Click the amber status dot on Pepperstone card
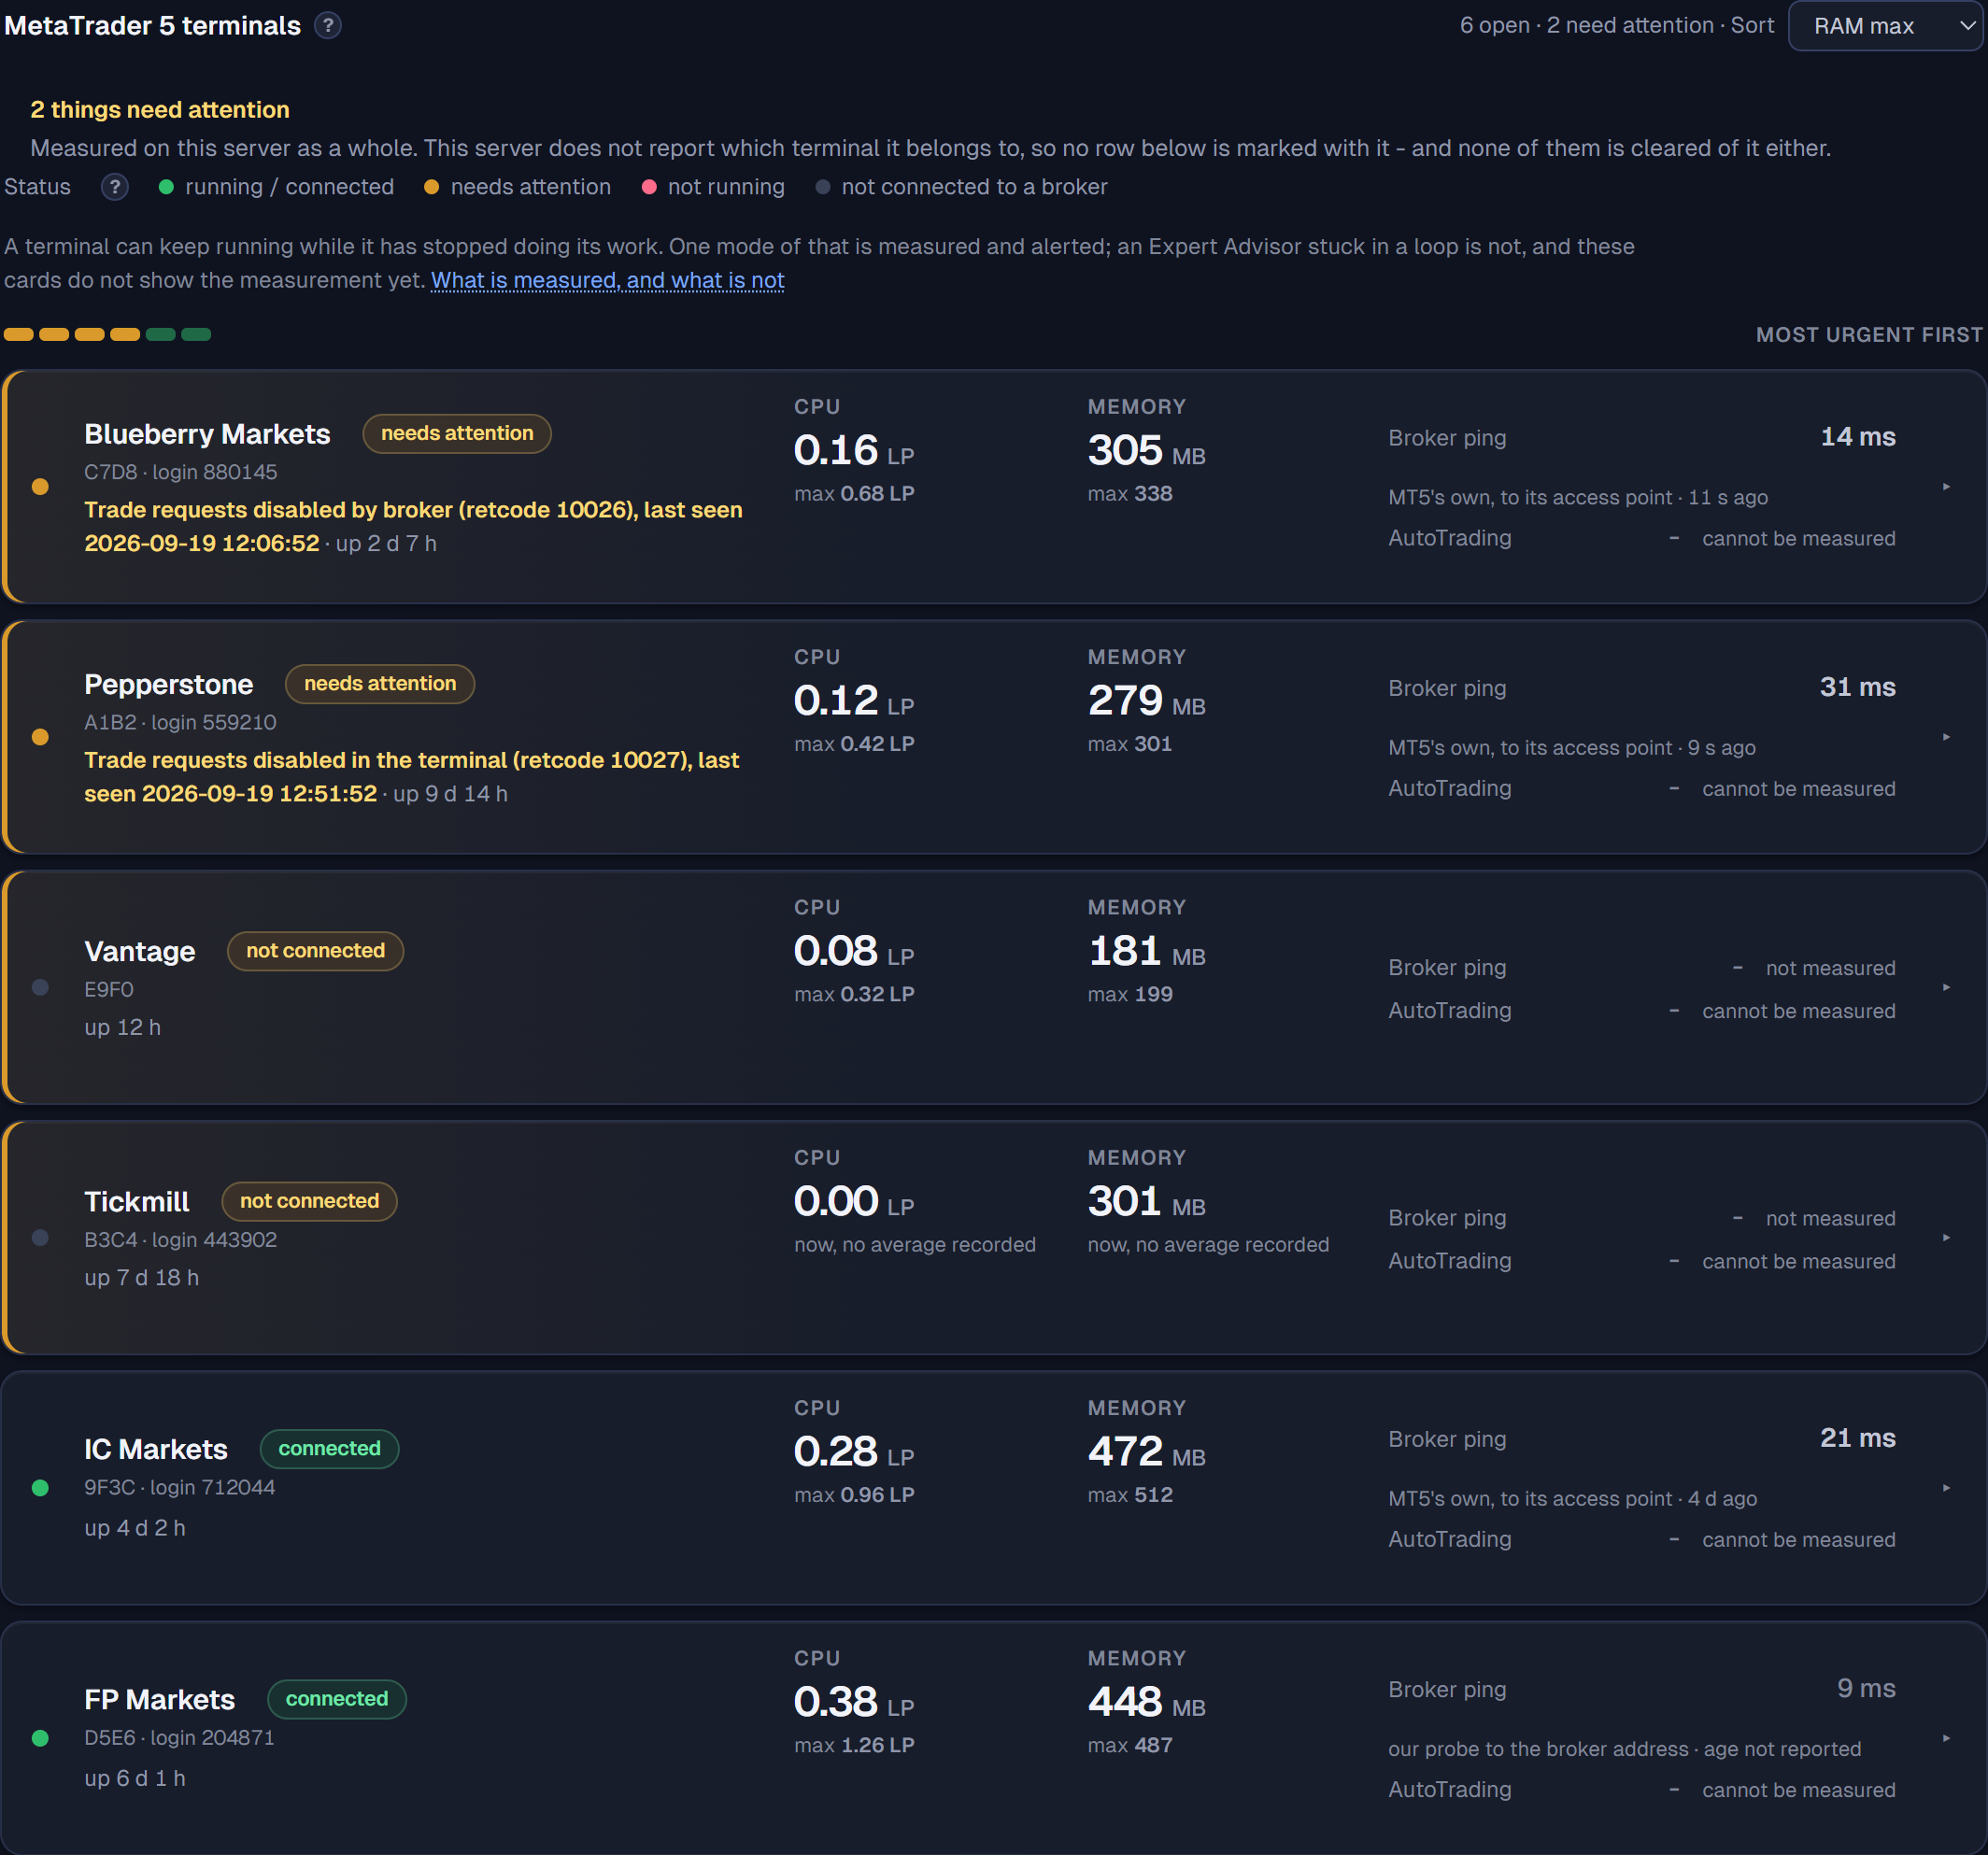The width and height of the screenshot is (1988, 1855). [x=40, y=737]
